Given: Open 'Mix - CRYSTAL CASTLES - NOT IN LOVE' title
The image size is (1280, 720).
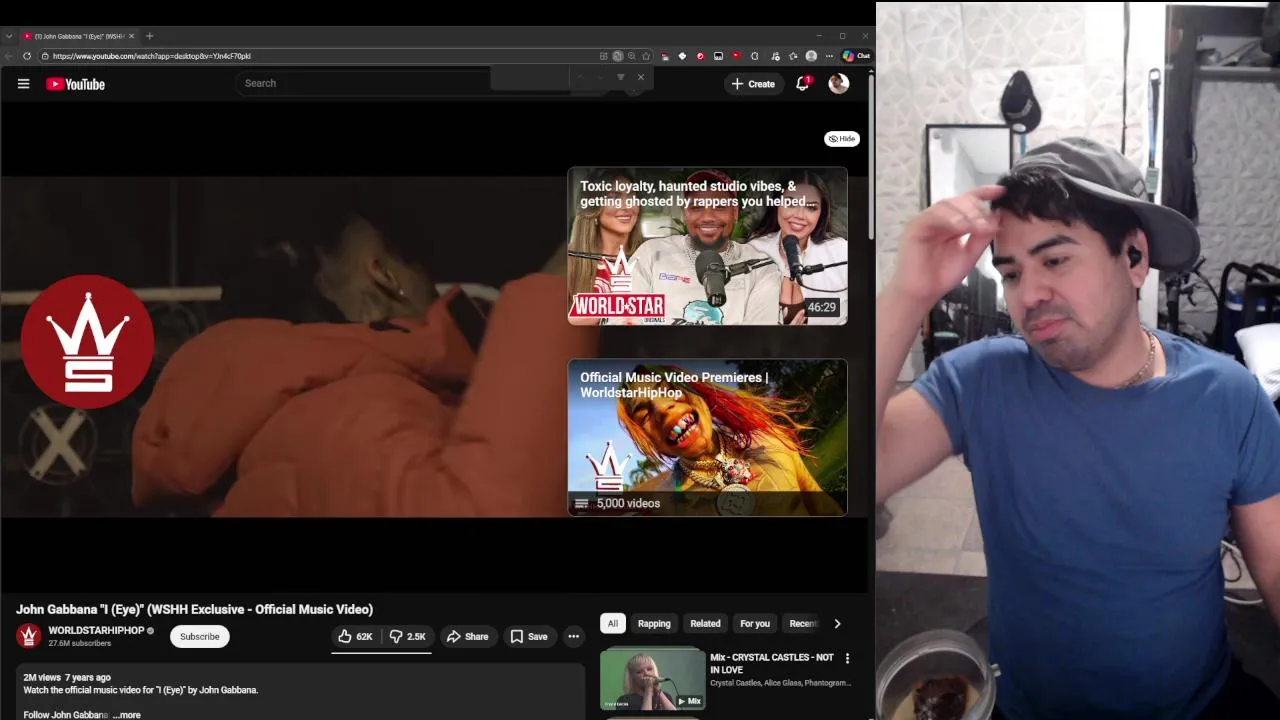Looking at the screenshot, I should [772, 663].
